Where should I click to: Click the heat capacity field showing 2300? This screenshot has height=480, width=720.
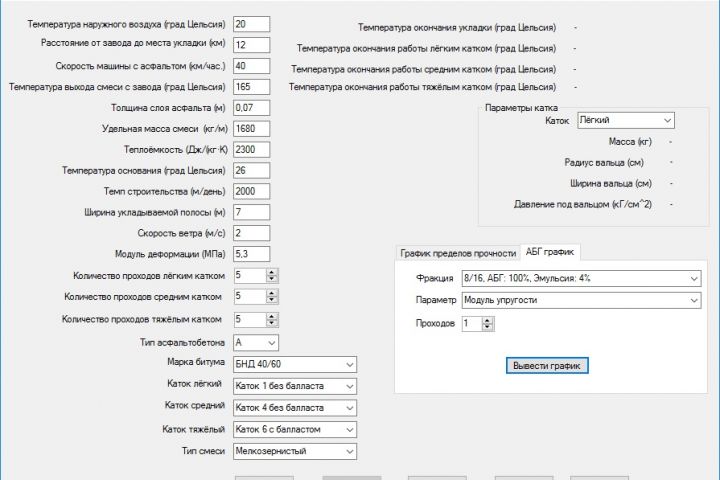251,150
